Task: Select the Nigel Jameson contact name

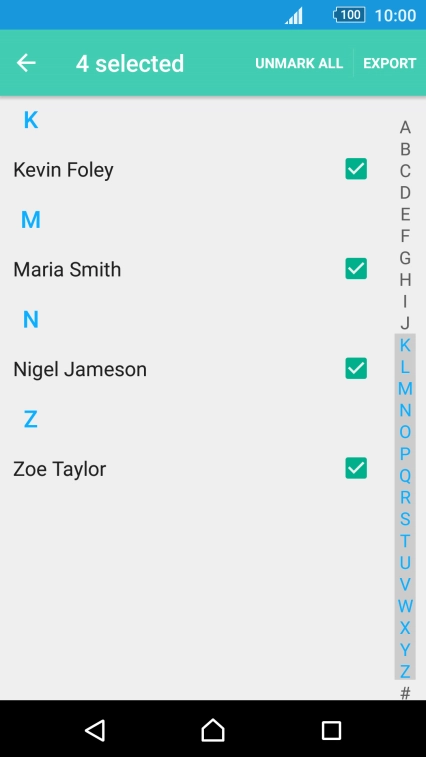Action: click(x=80, y=369)
